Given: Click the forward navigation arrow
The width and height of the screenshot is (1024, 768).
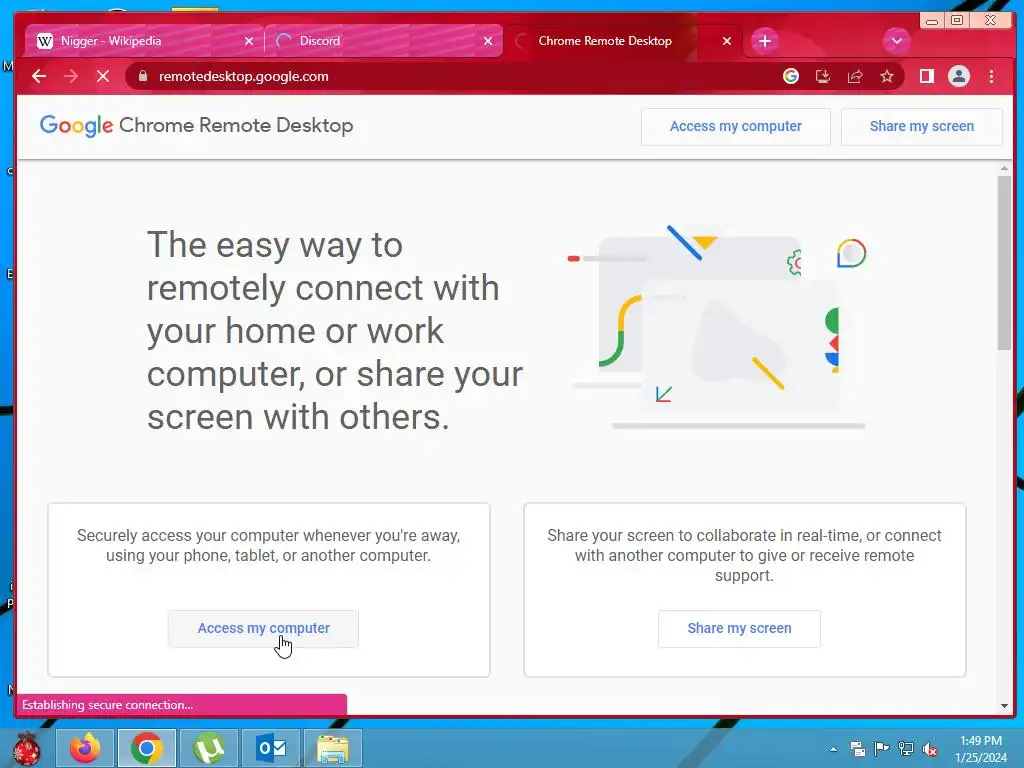Looking at the screenshot, I should click(71, 76).
